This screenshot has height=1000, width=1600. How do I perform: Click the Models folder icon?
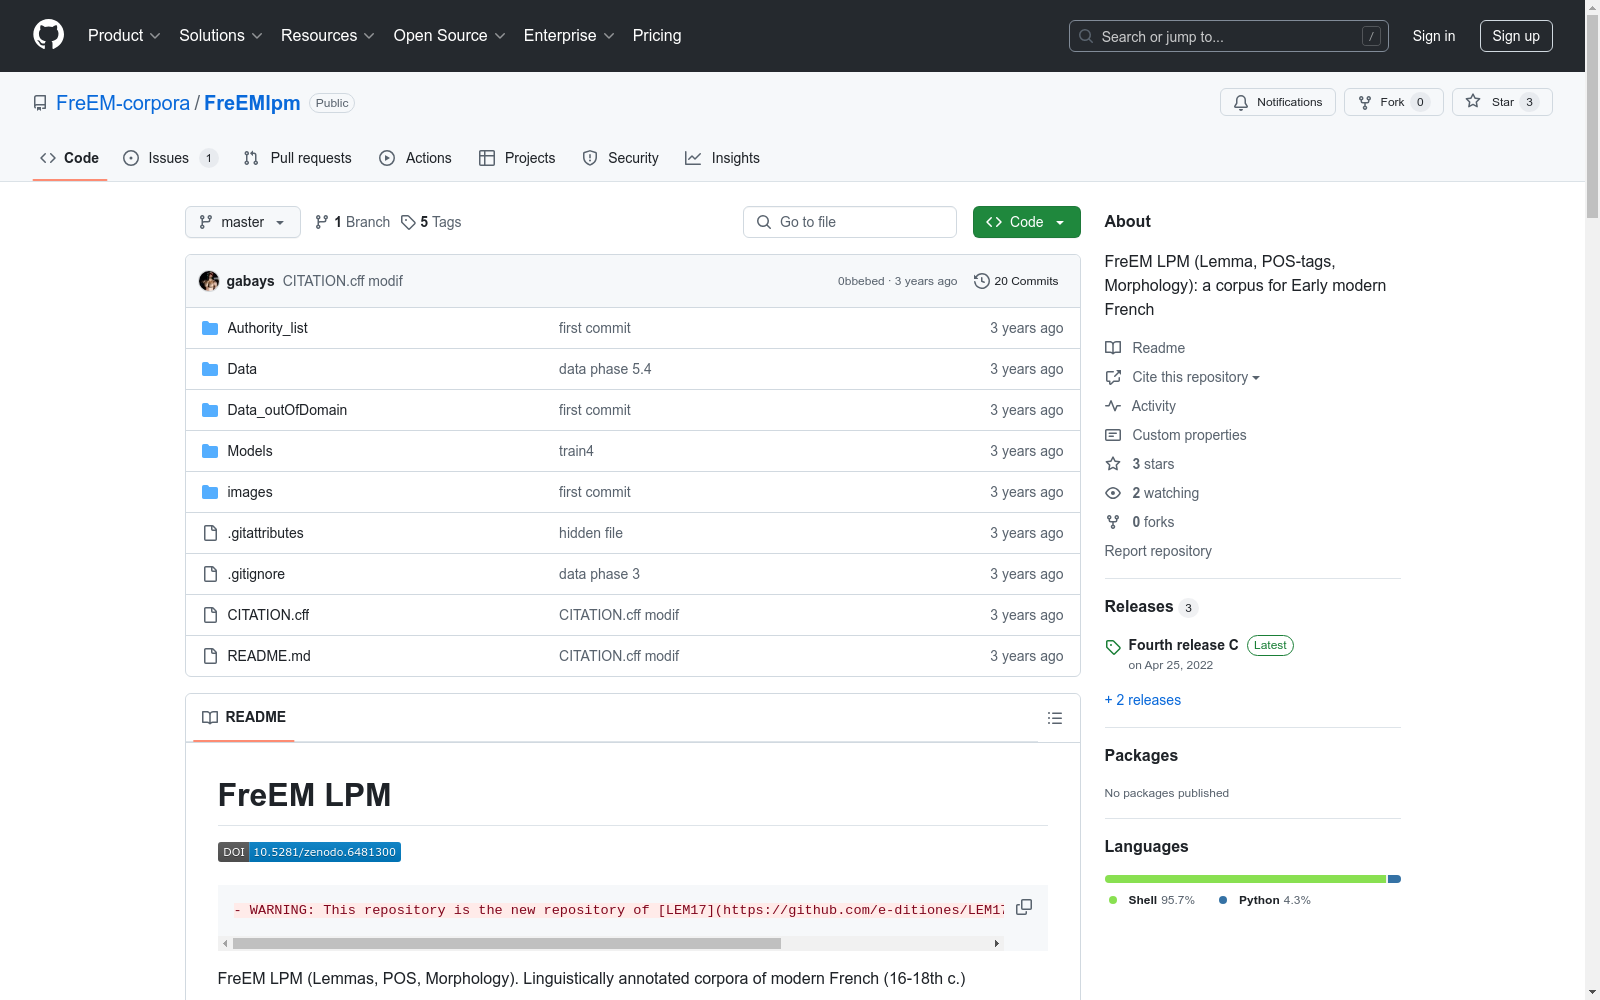[210, 451]
